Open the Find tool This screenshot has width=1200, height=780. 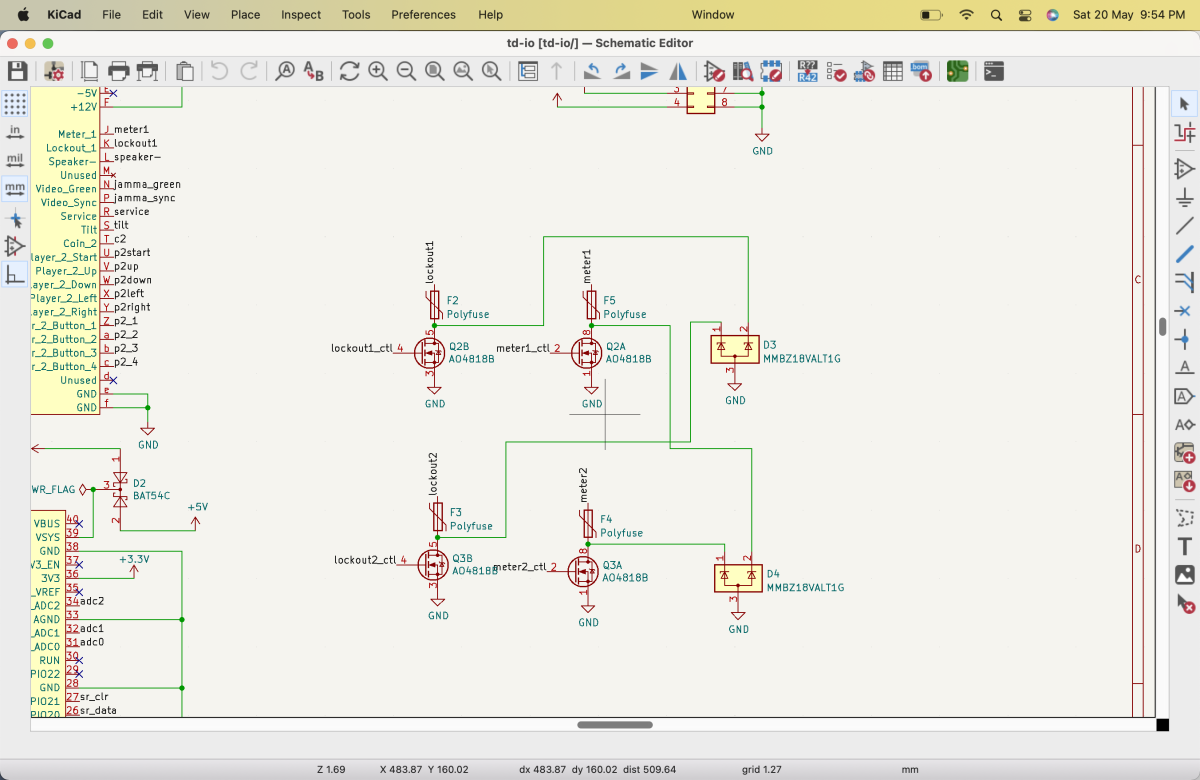[x=285, y=71]
